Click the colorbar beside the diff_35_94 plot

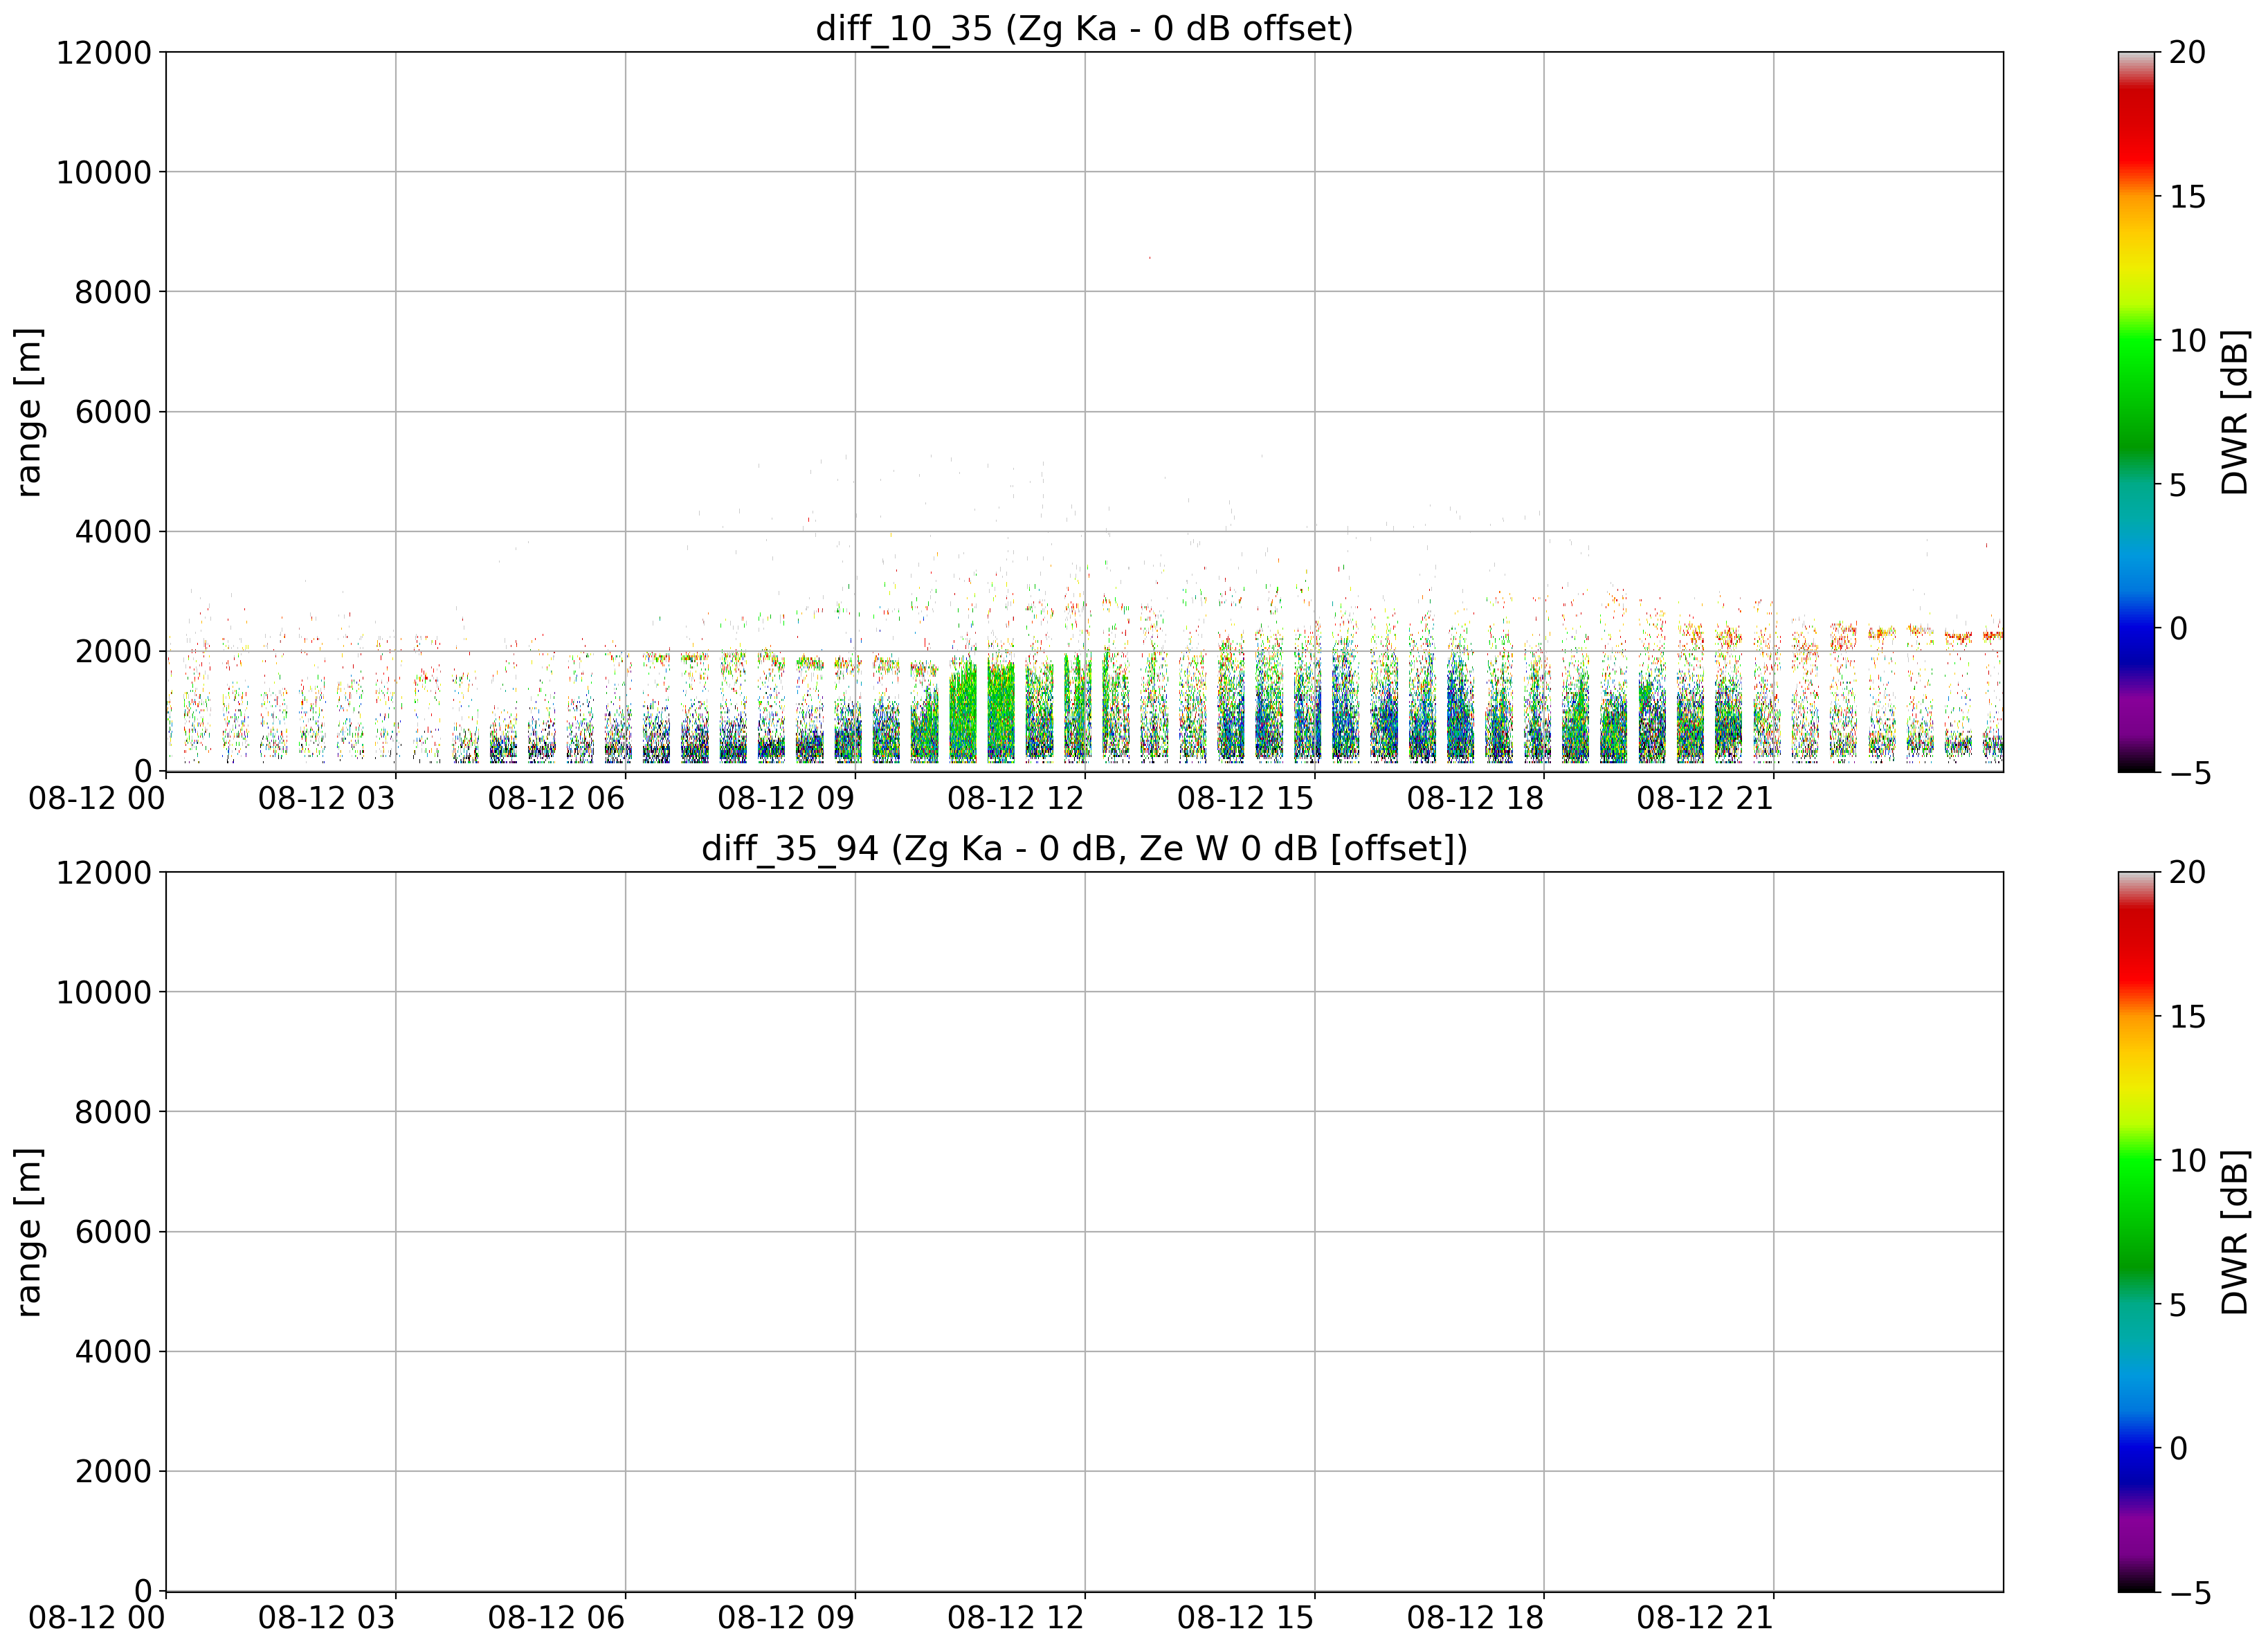[2136, 1232]
